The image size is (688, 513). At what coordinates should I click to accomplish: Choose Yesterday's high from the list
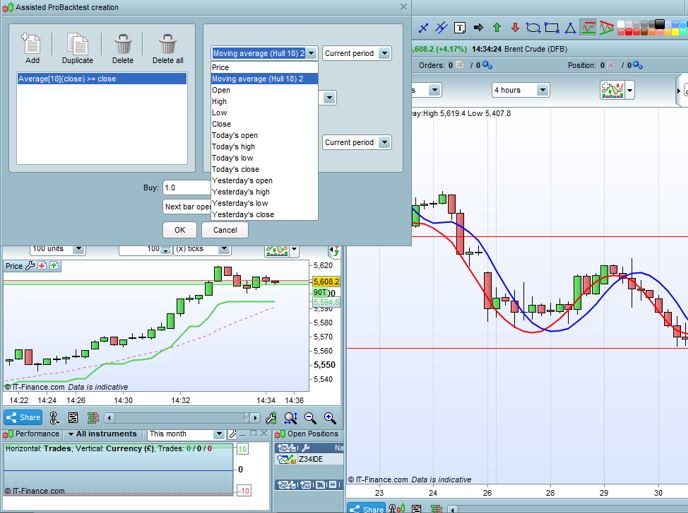pos(264,192)
